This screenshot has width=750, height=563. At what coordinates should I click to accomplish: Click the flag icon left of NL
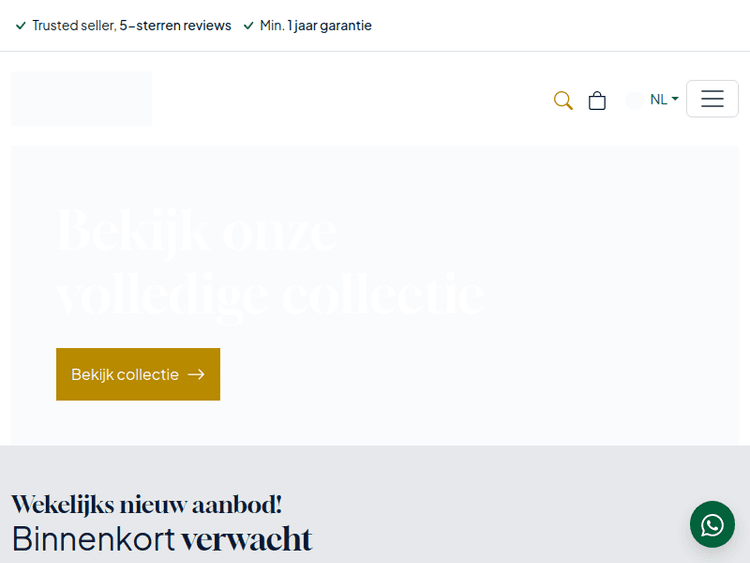pos(635,100)
